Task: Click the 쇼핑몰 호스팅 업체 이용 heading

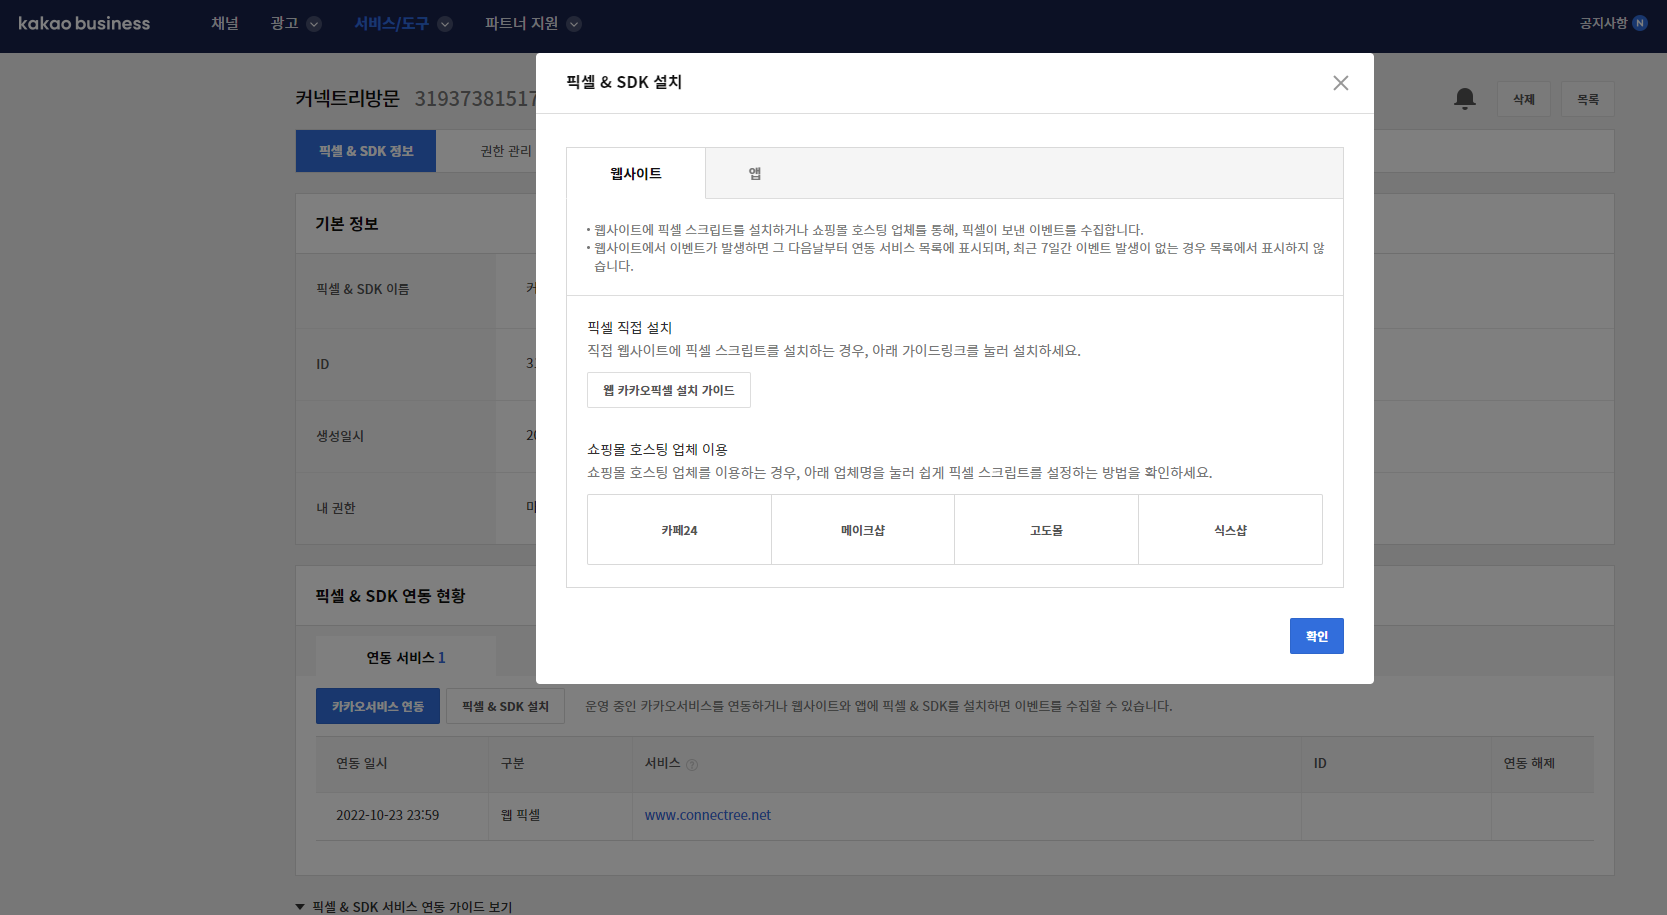Action: point(657,449)
